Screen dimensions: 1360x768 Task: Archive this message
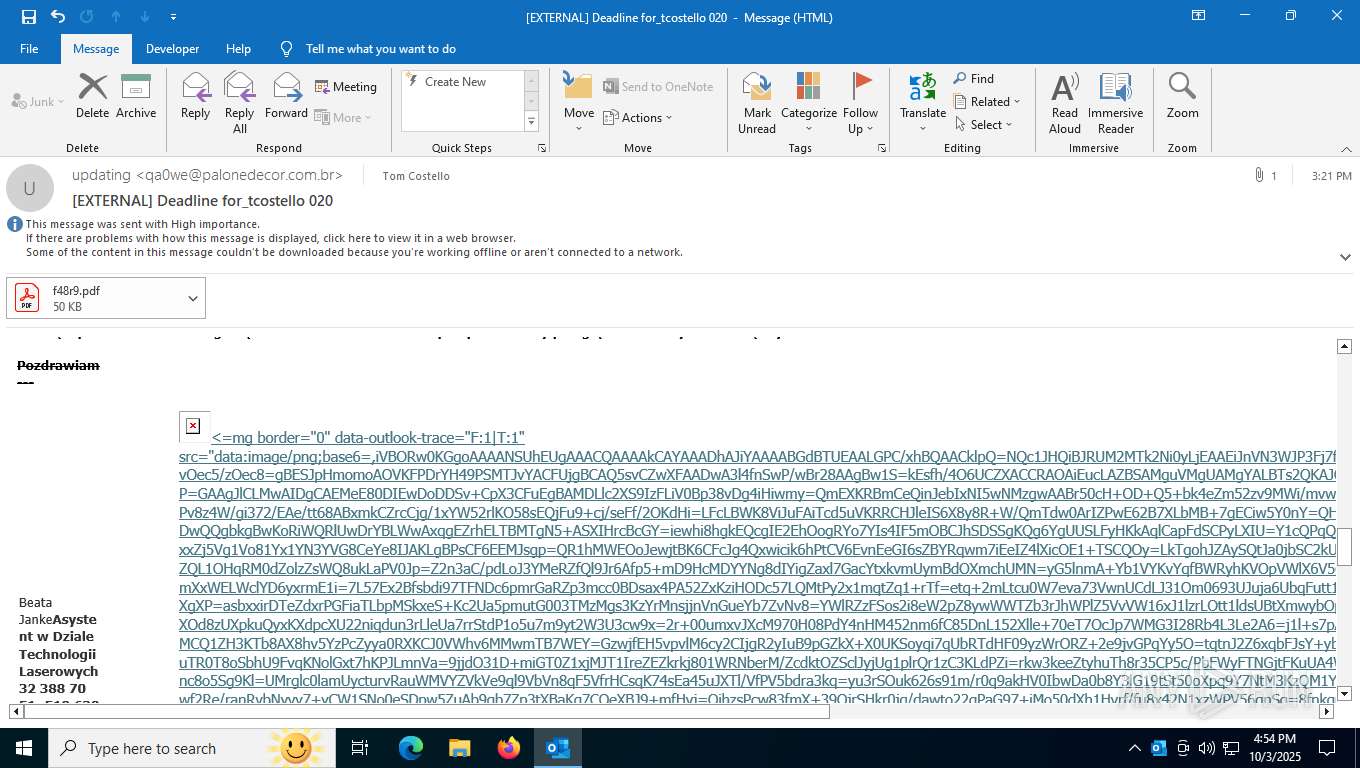coord(136,96)
